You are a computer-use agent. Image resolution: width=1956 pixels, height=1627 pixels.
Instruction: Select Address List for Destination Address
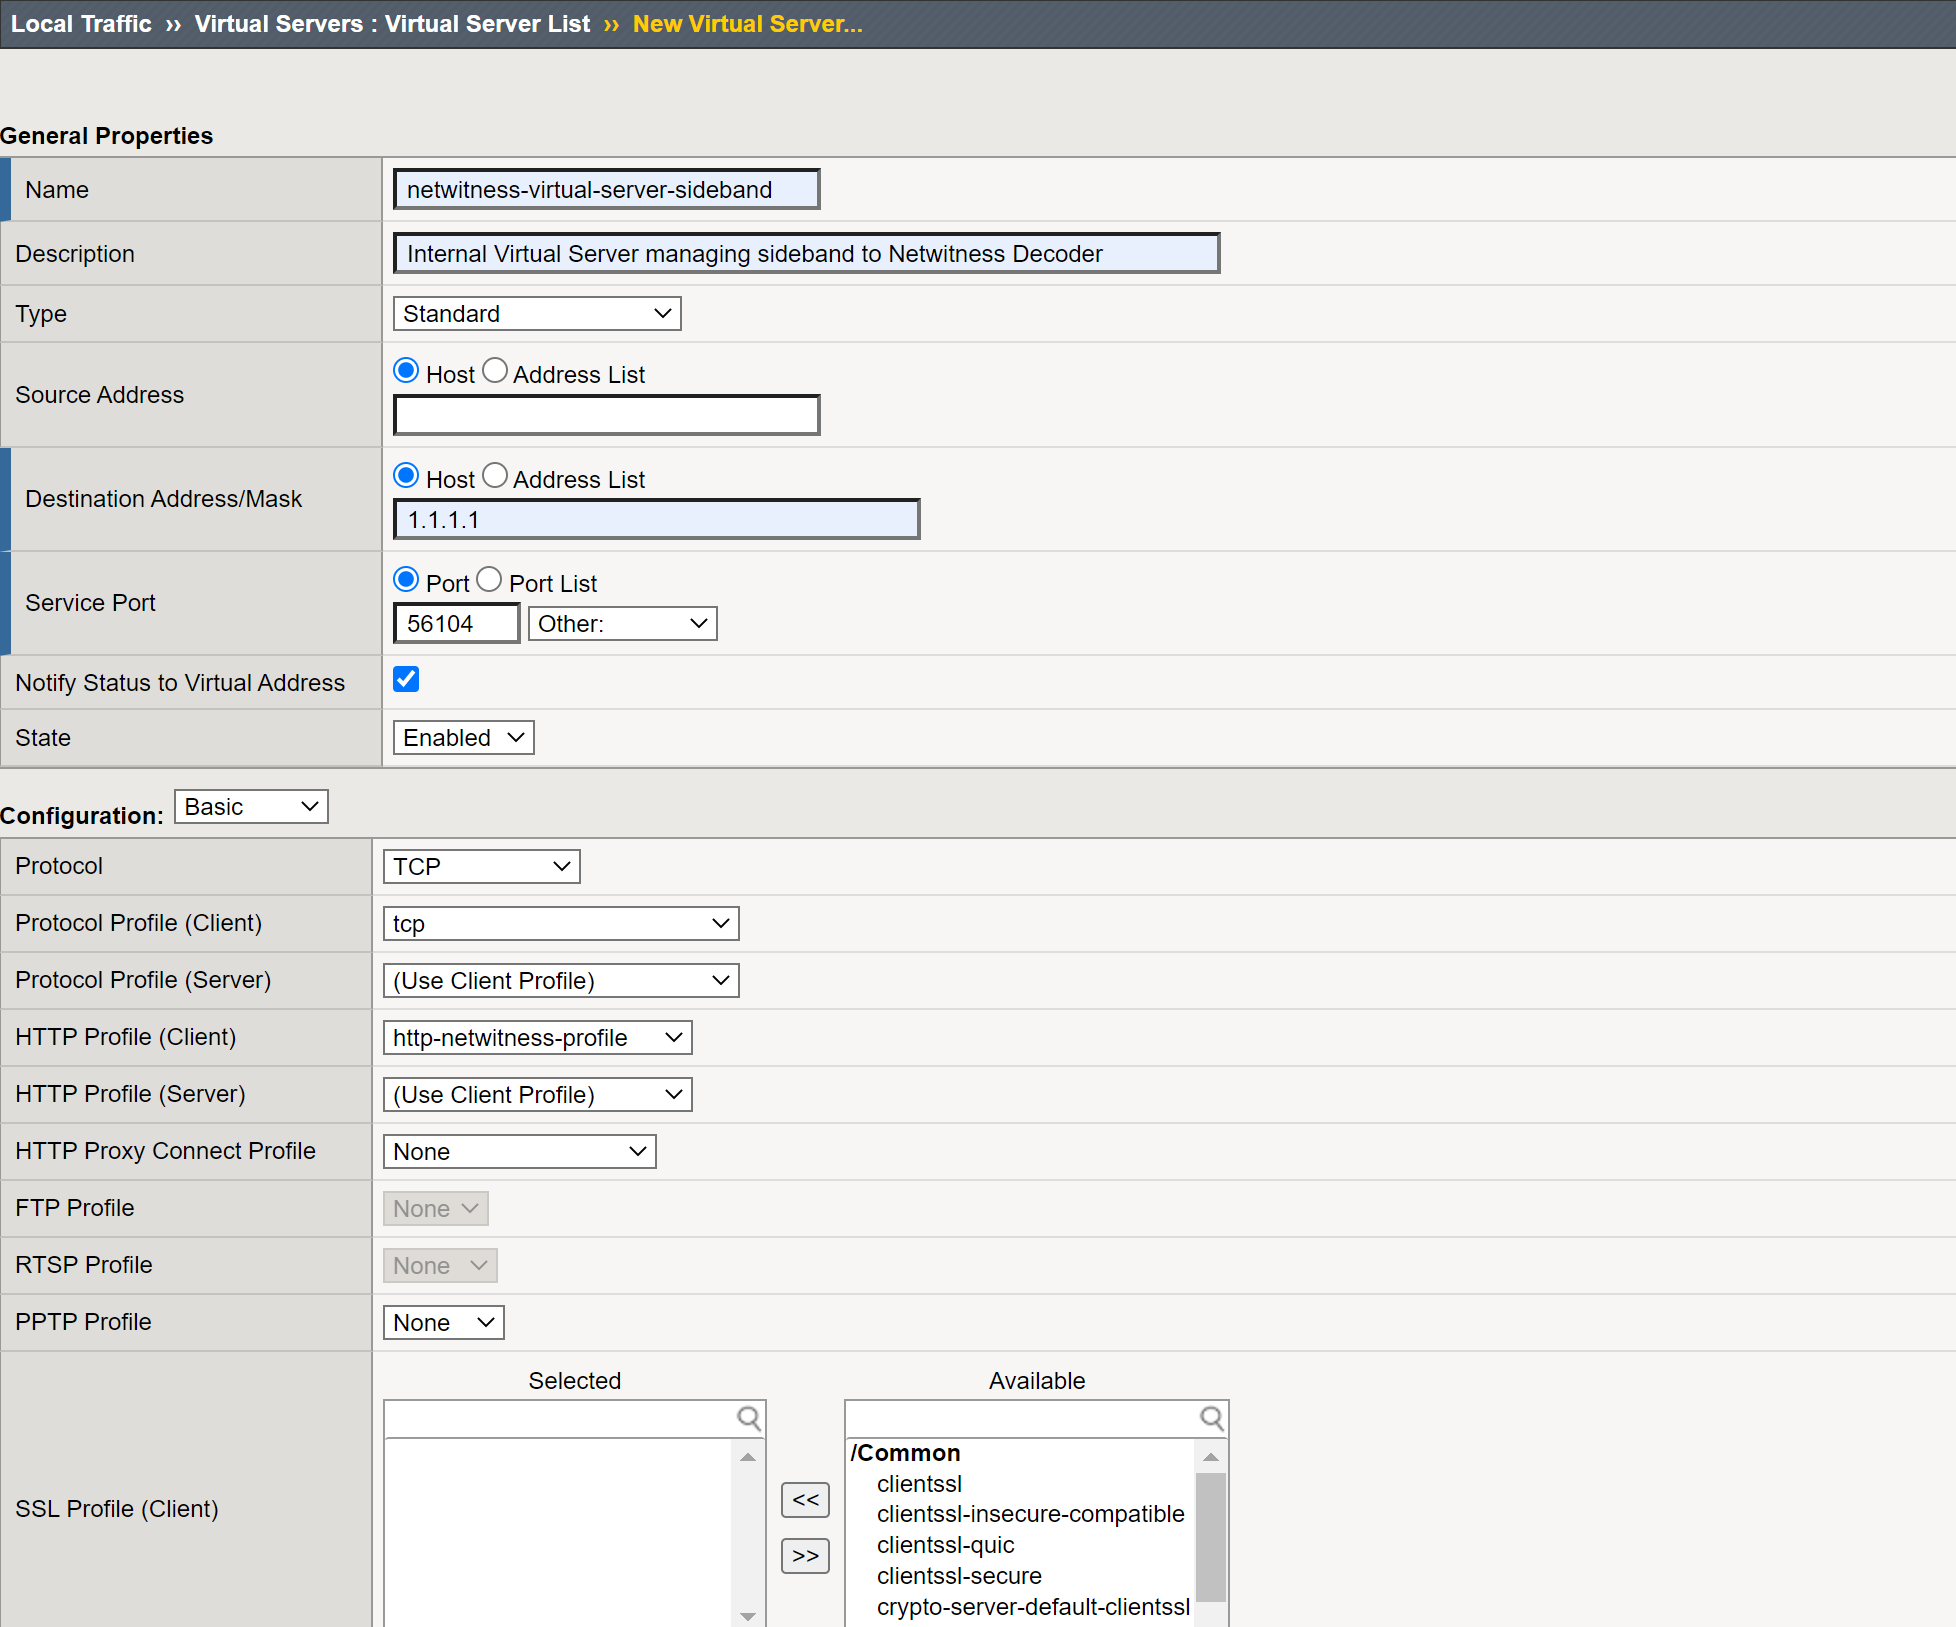[495, 476]
